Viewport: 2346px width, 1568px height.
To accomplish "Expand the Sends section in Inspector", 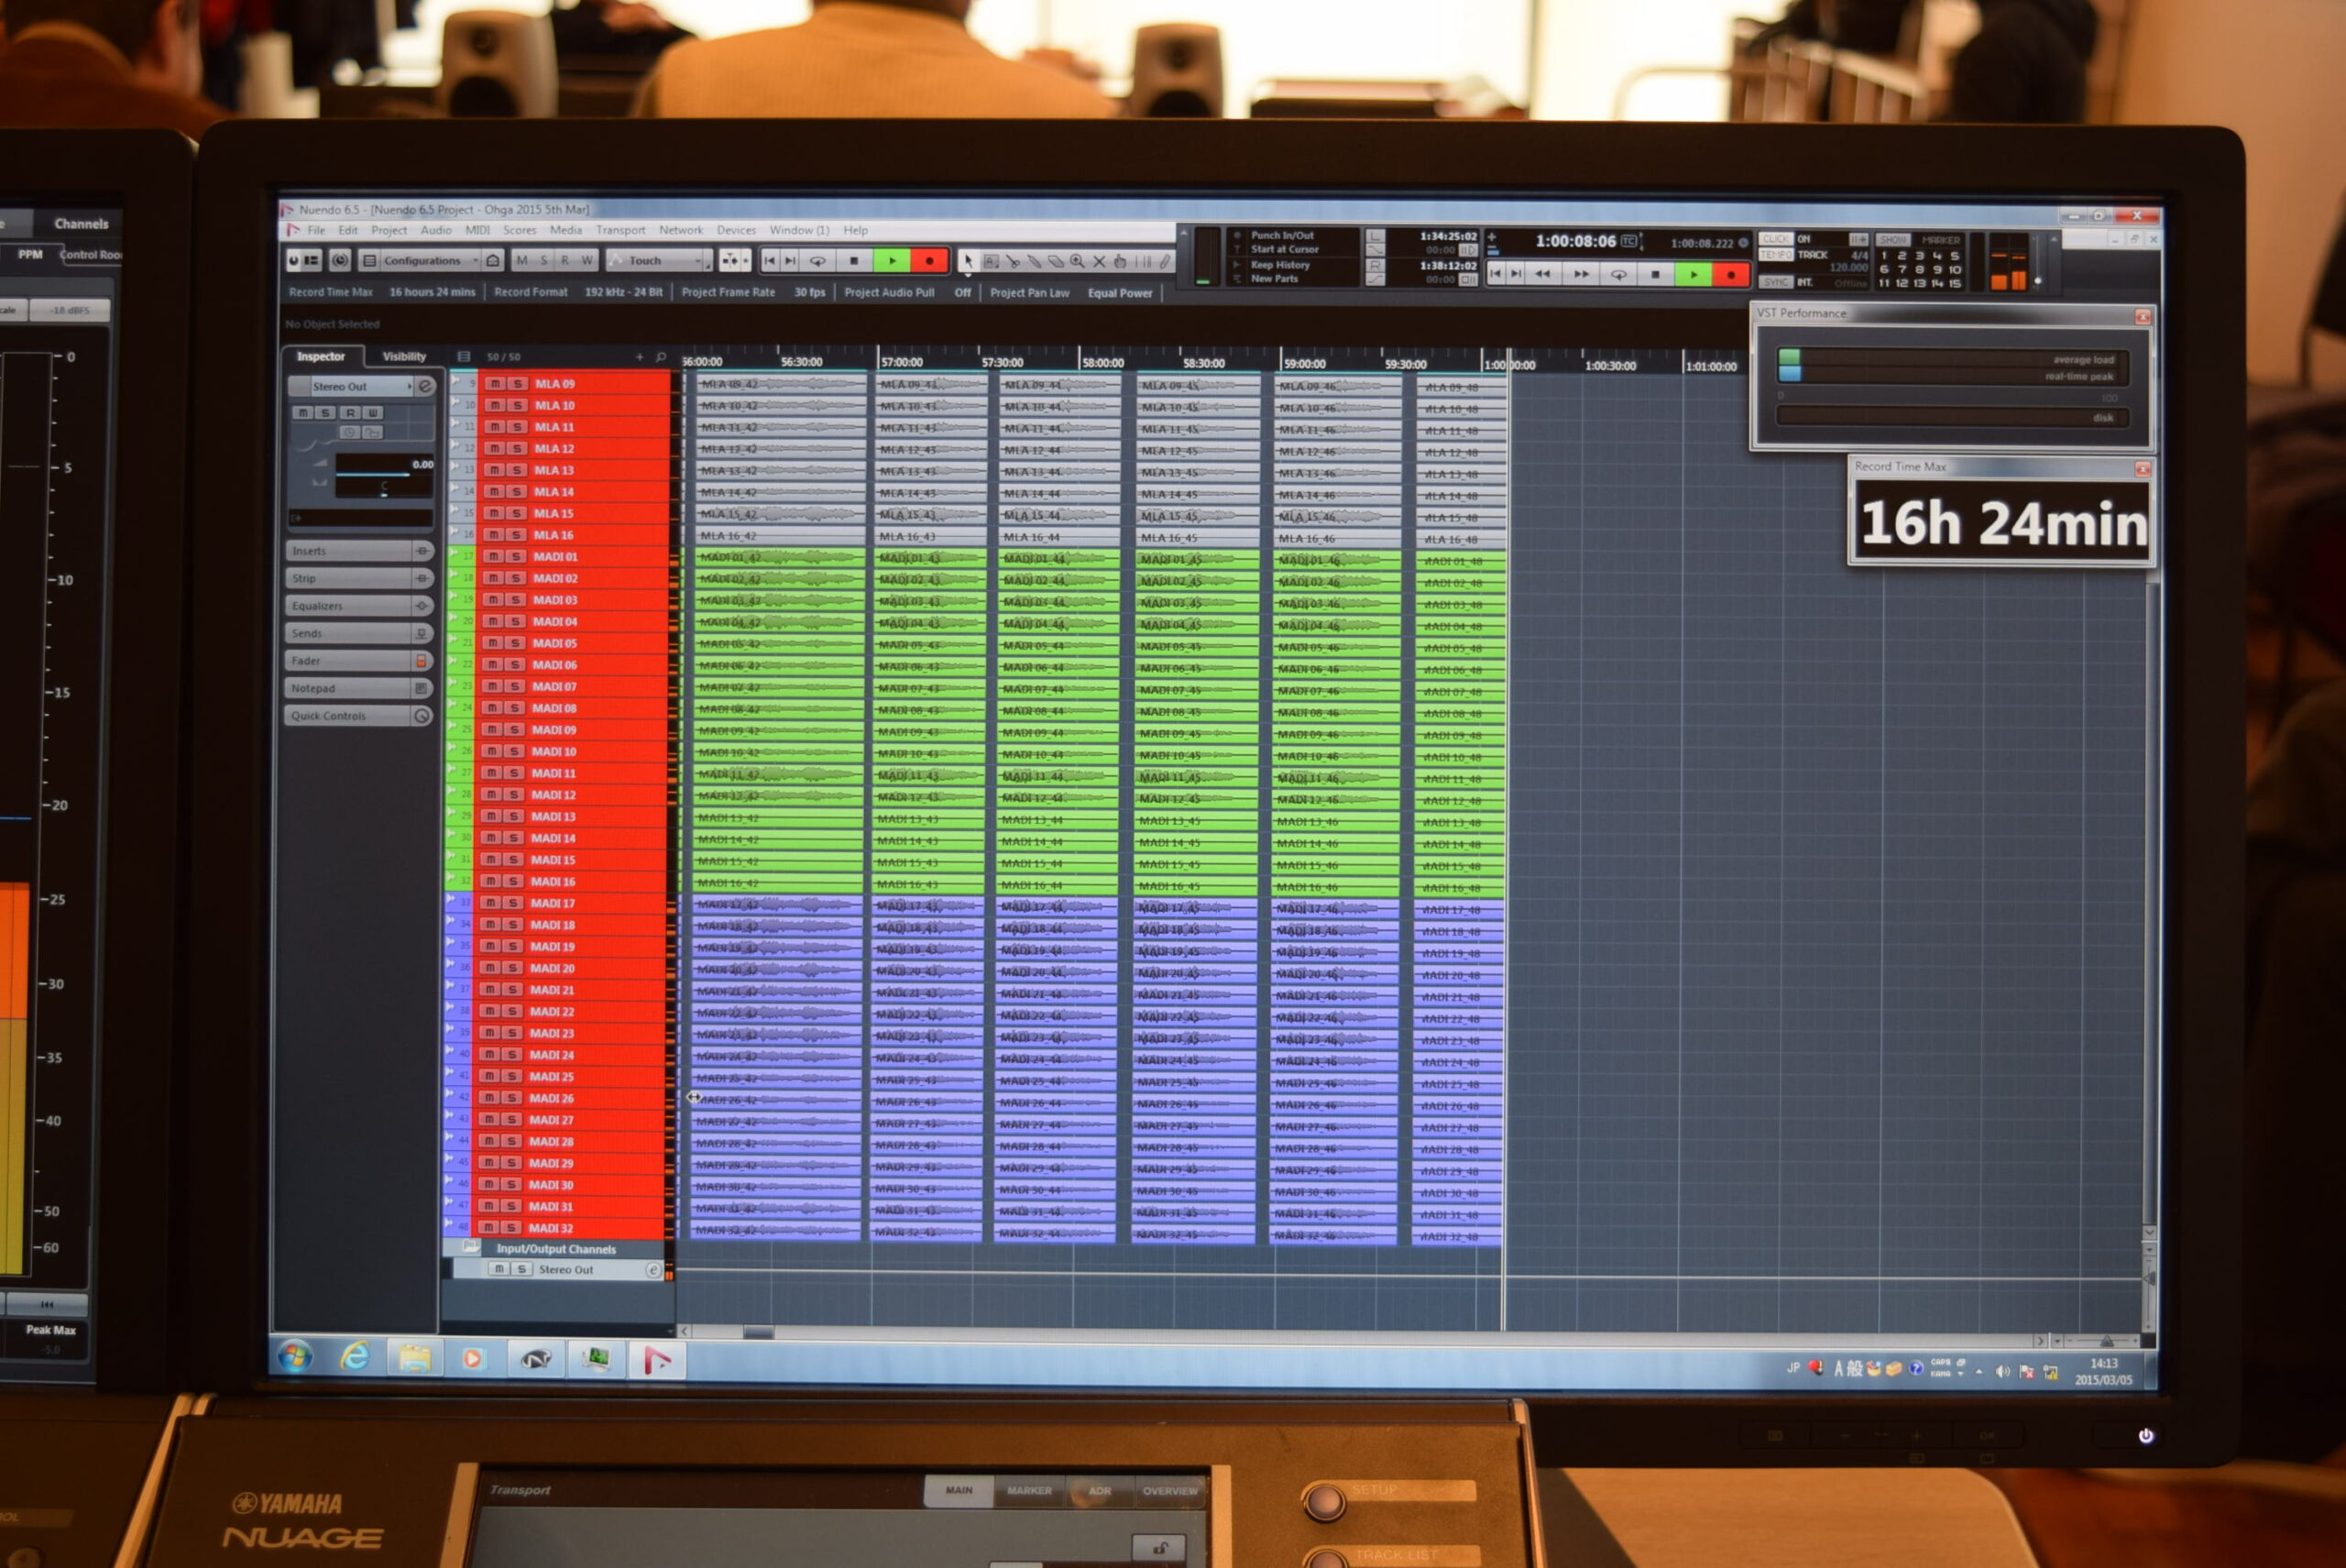I will click(x=359, y=634).
